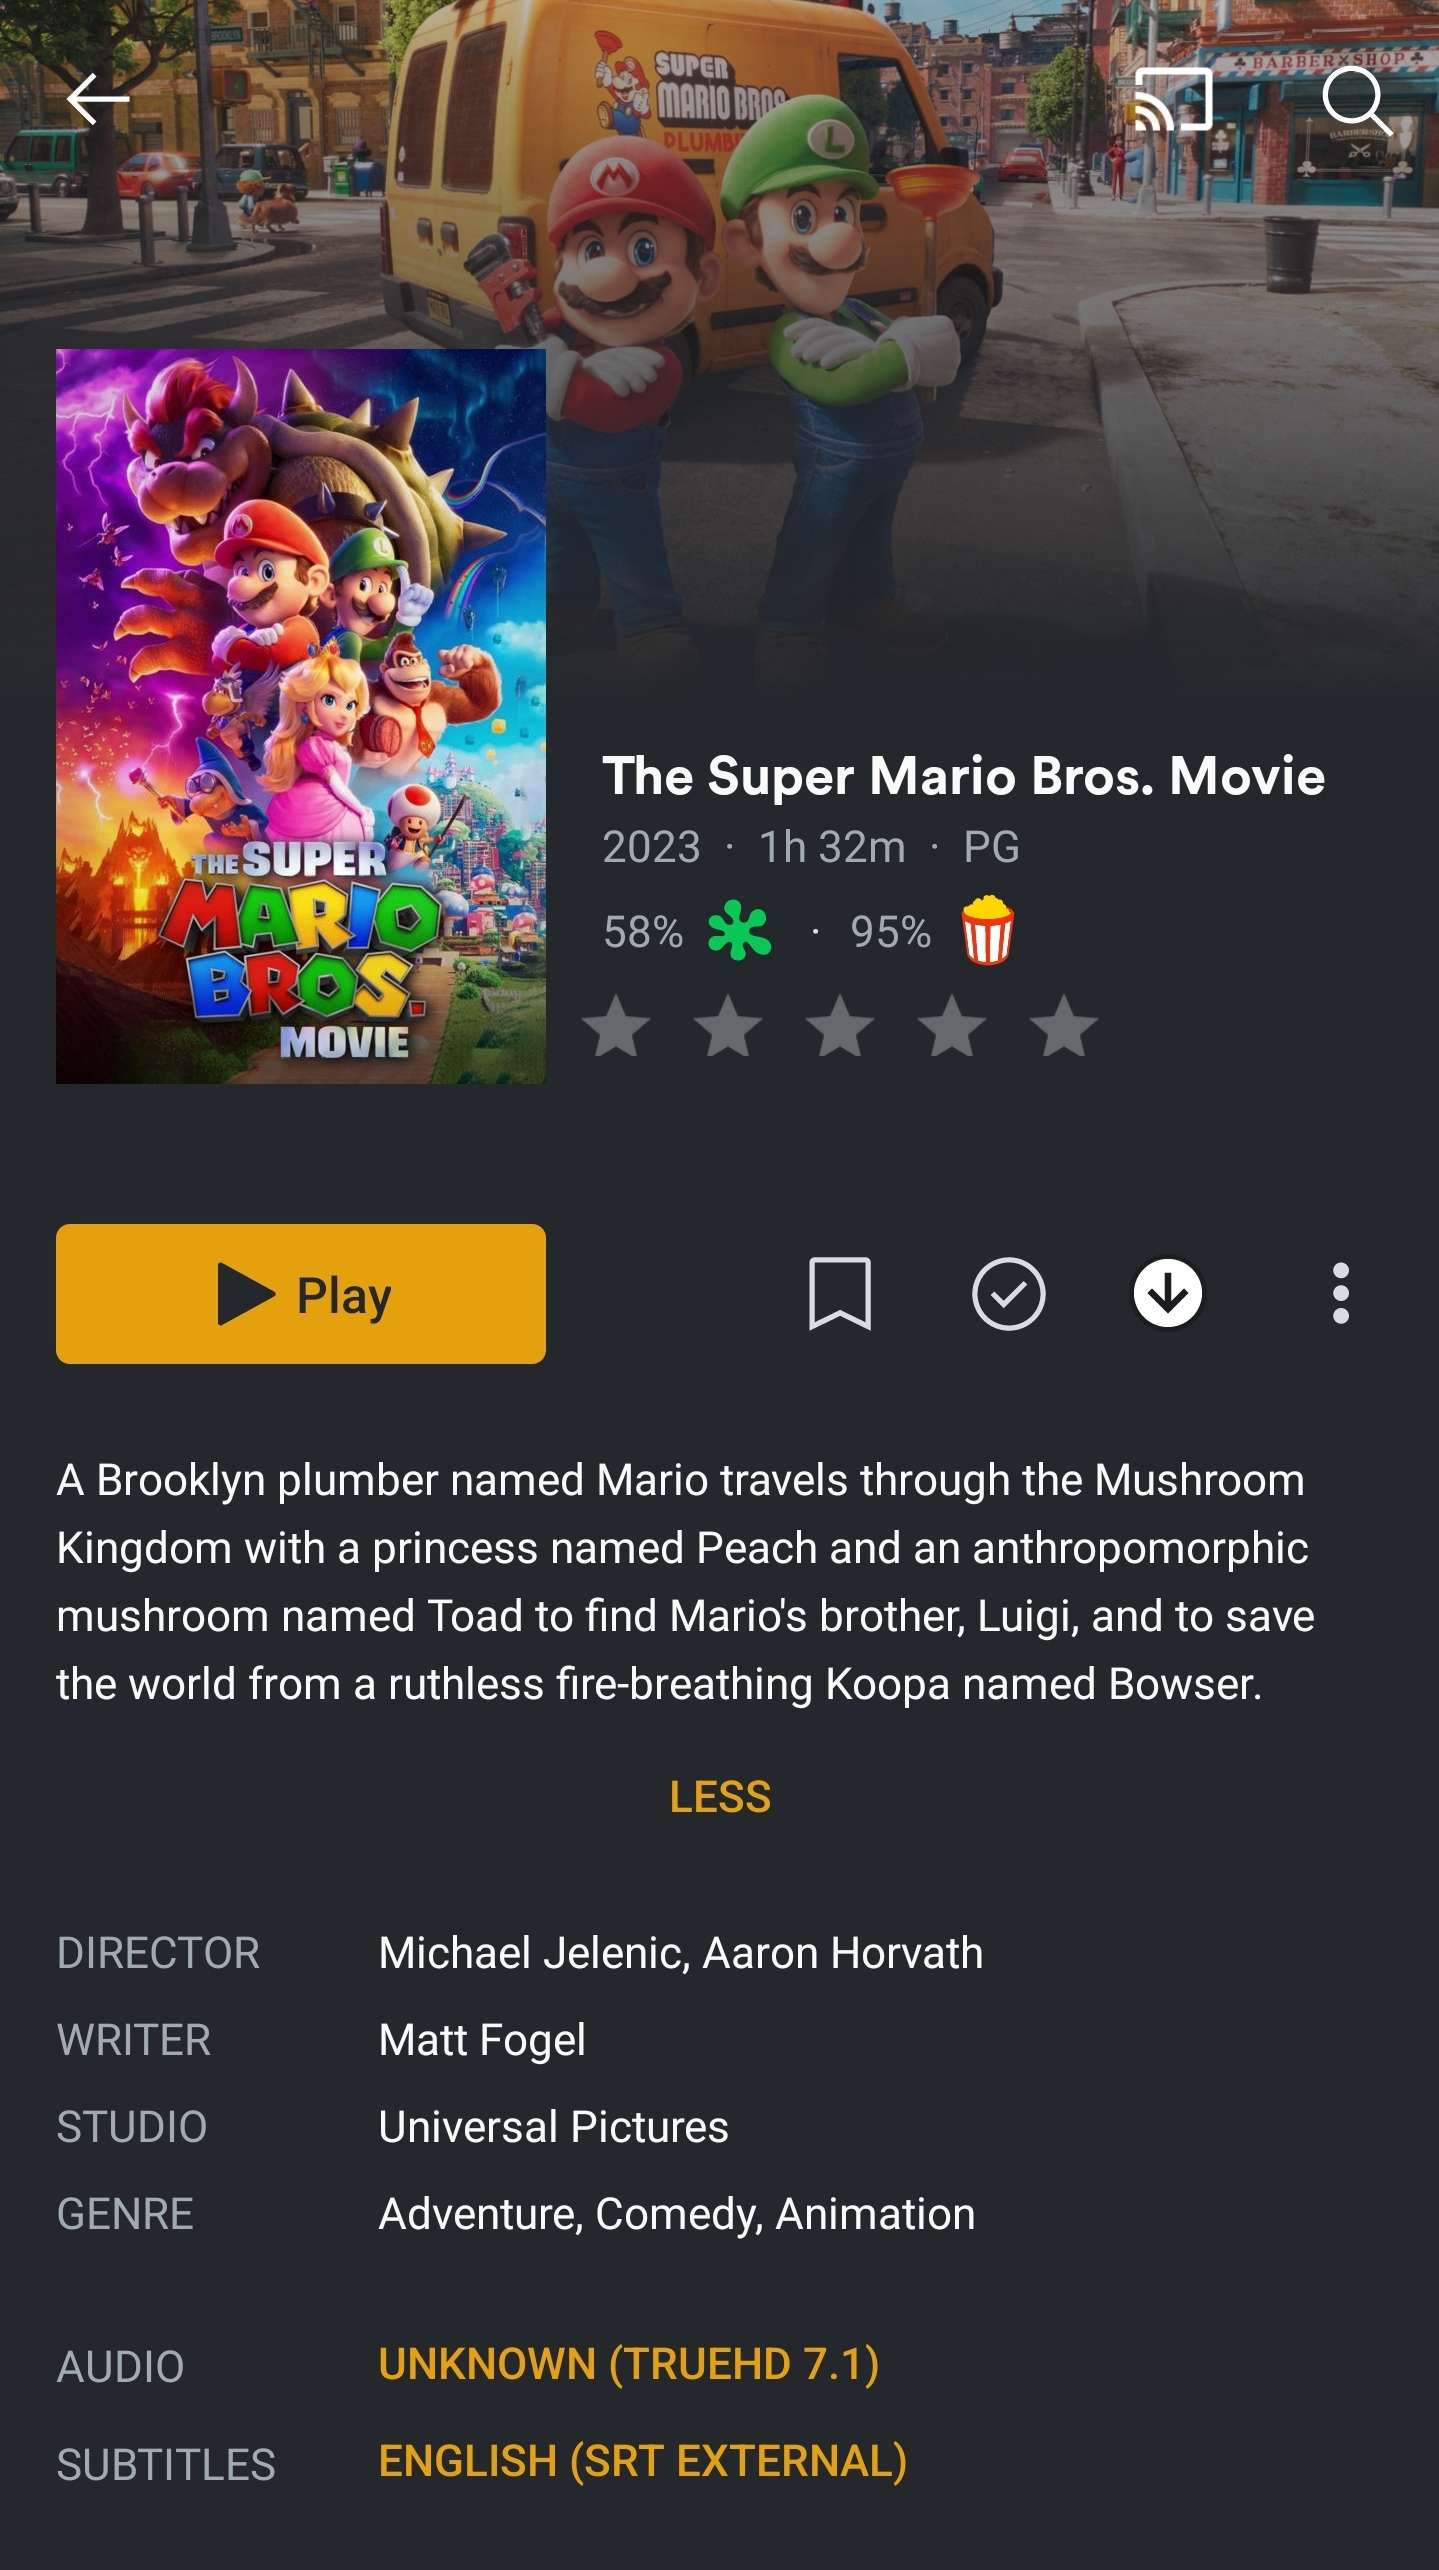
Task: Rate the movie one star
Action: point(616,1026)
